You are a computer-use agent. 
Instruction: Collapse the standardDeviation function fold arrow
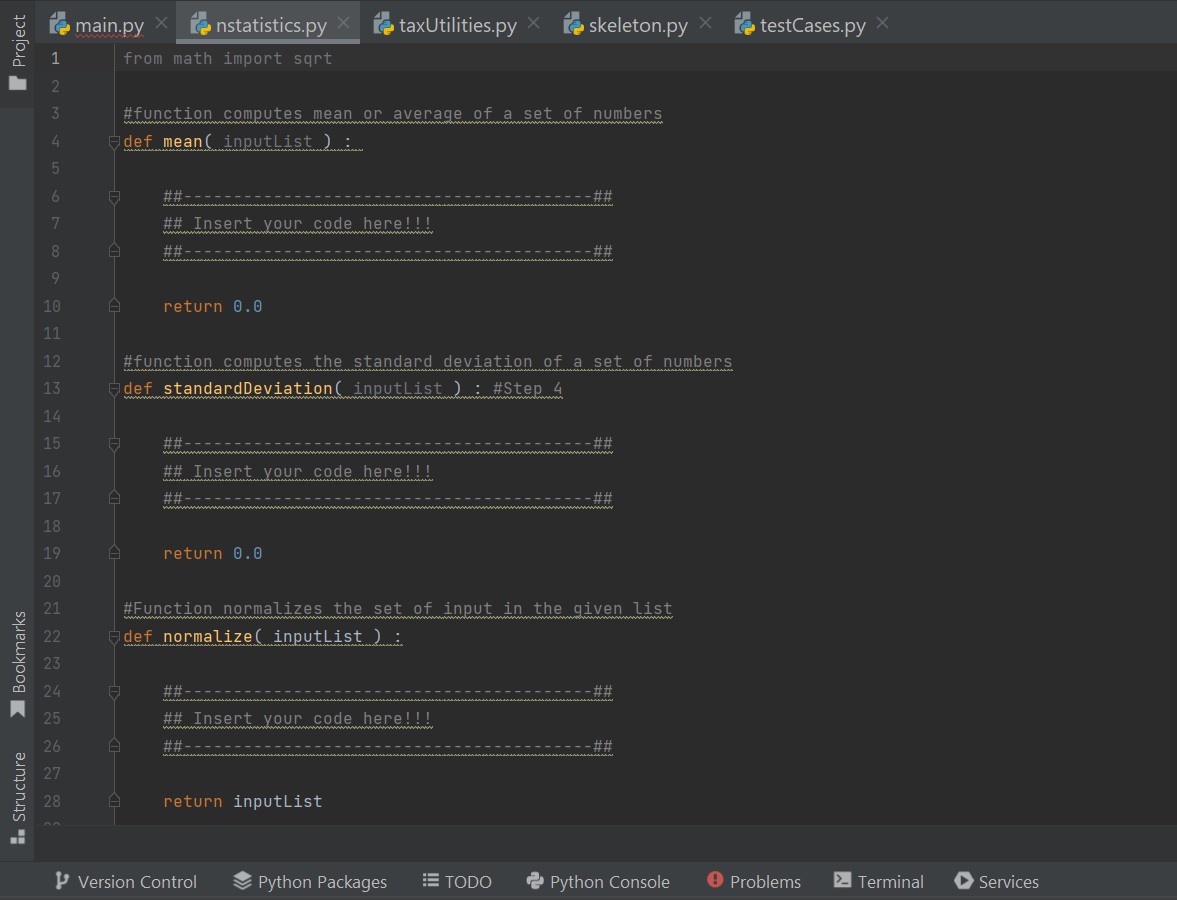[x=113, y=390]
